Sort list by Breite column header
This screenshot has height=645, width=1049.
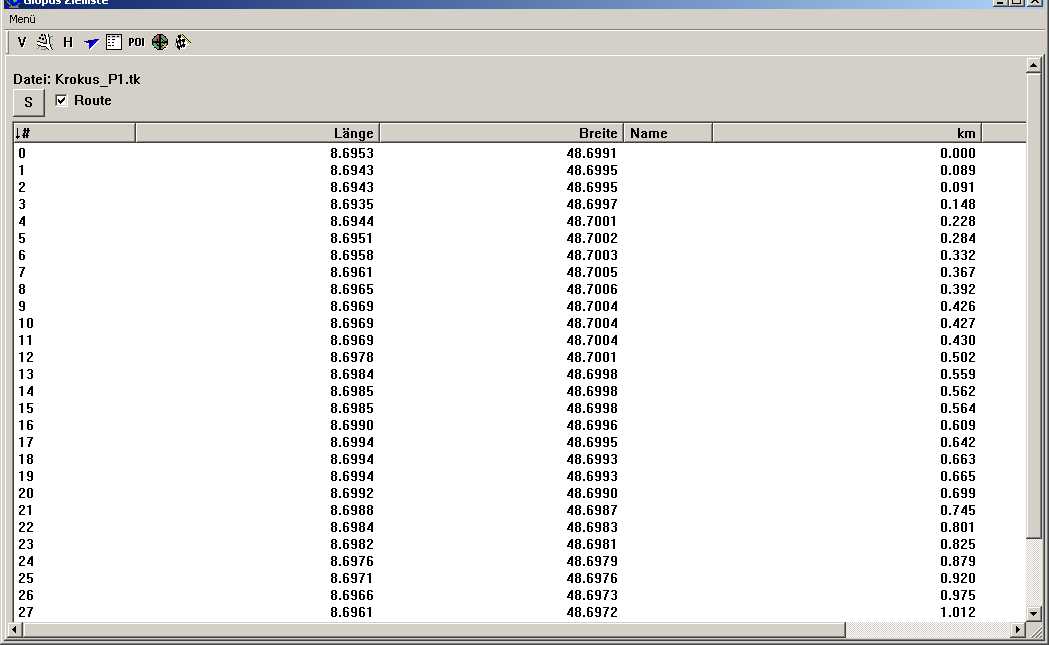(x=501, y=133)
